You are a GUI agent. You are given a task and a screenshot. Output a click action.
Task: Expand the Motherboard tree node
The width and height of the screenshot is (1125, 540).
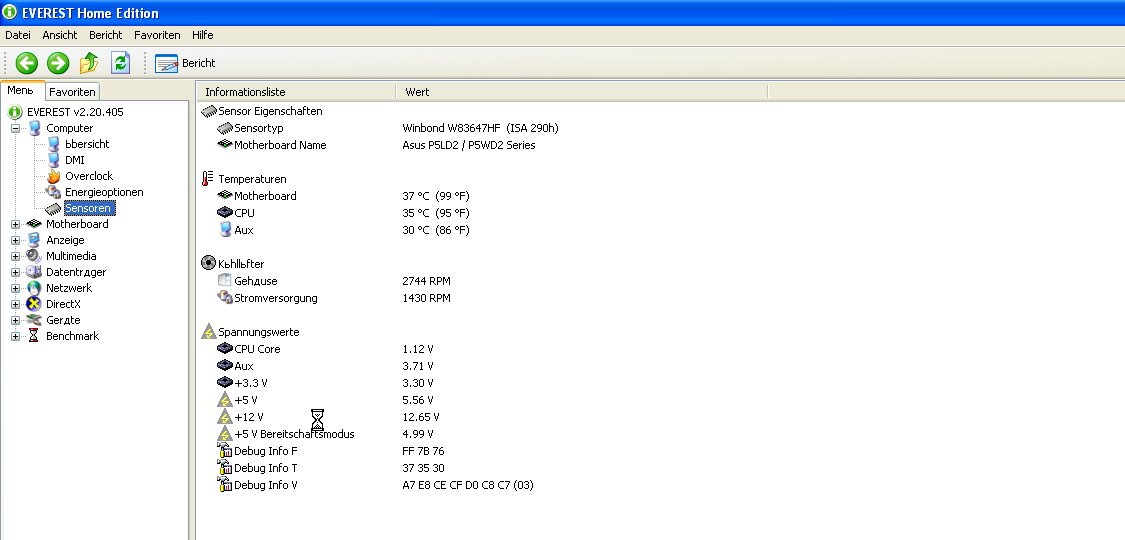tap(15, 224)
